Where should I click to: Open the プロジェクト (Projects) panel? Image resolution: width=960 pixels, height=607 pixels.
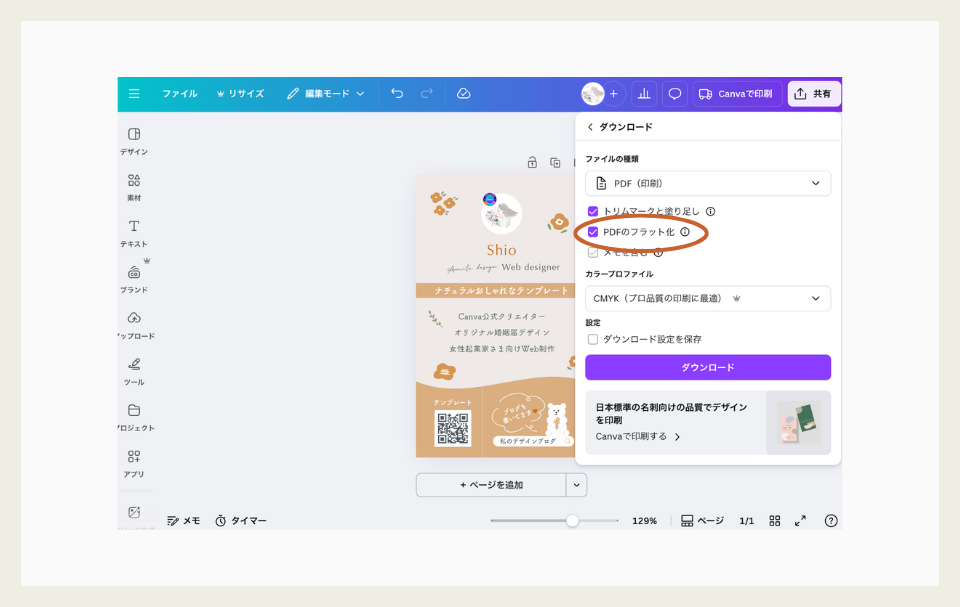tap(133, 418)
